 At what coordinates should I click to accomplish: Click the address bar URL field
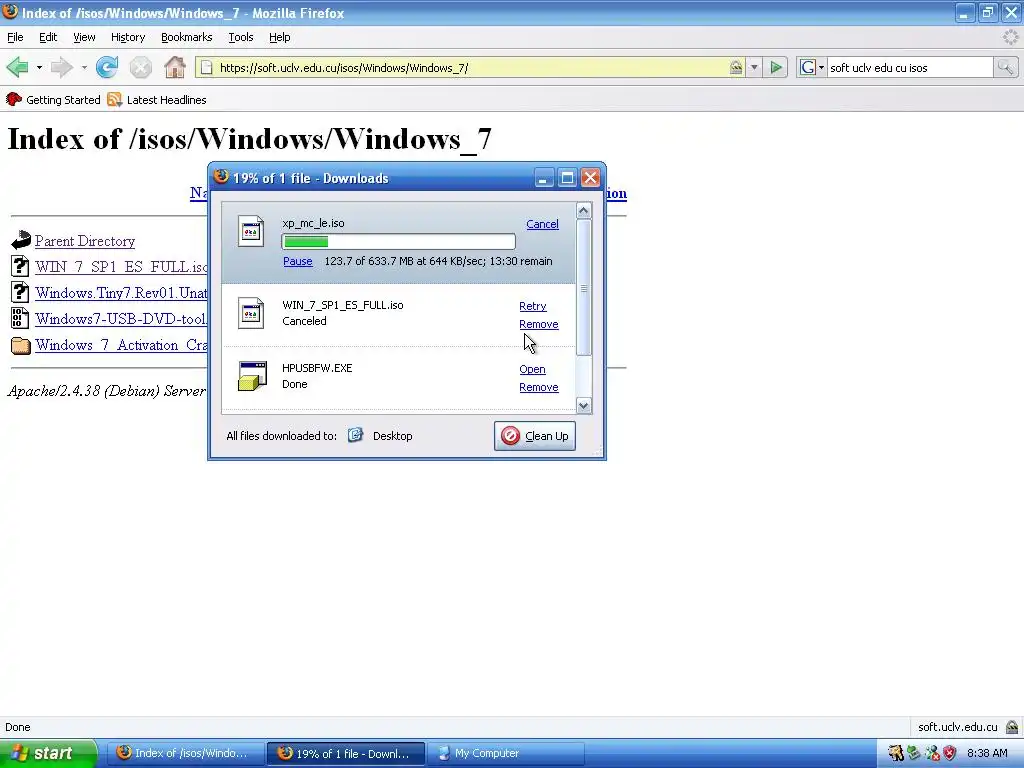point(470,67)
